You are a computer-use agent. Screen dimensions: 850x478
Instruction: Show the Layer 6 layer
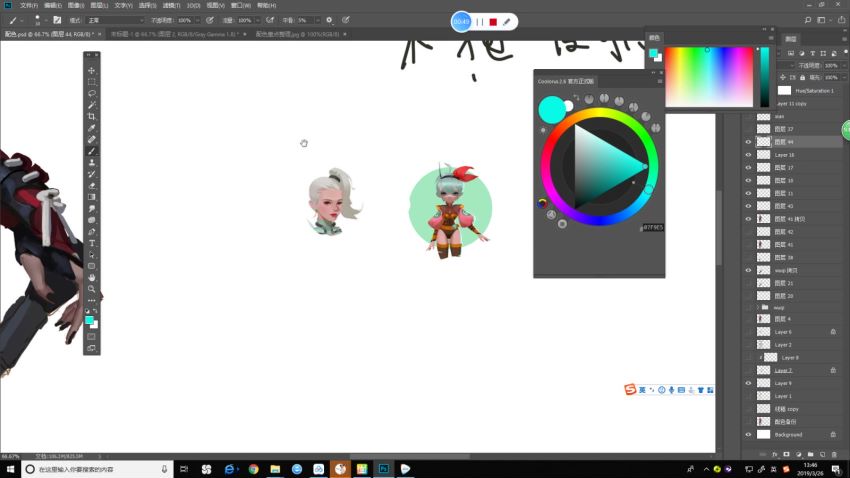(749, 332)
